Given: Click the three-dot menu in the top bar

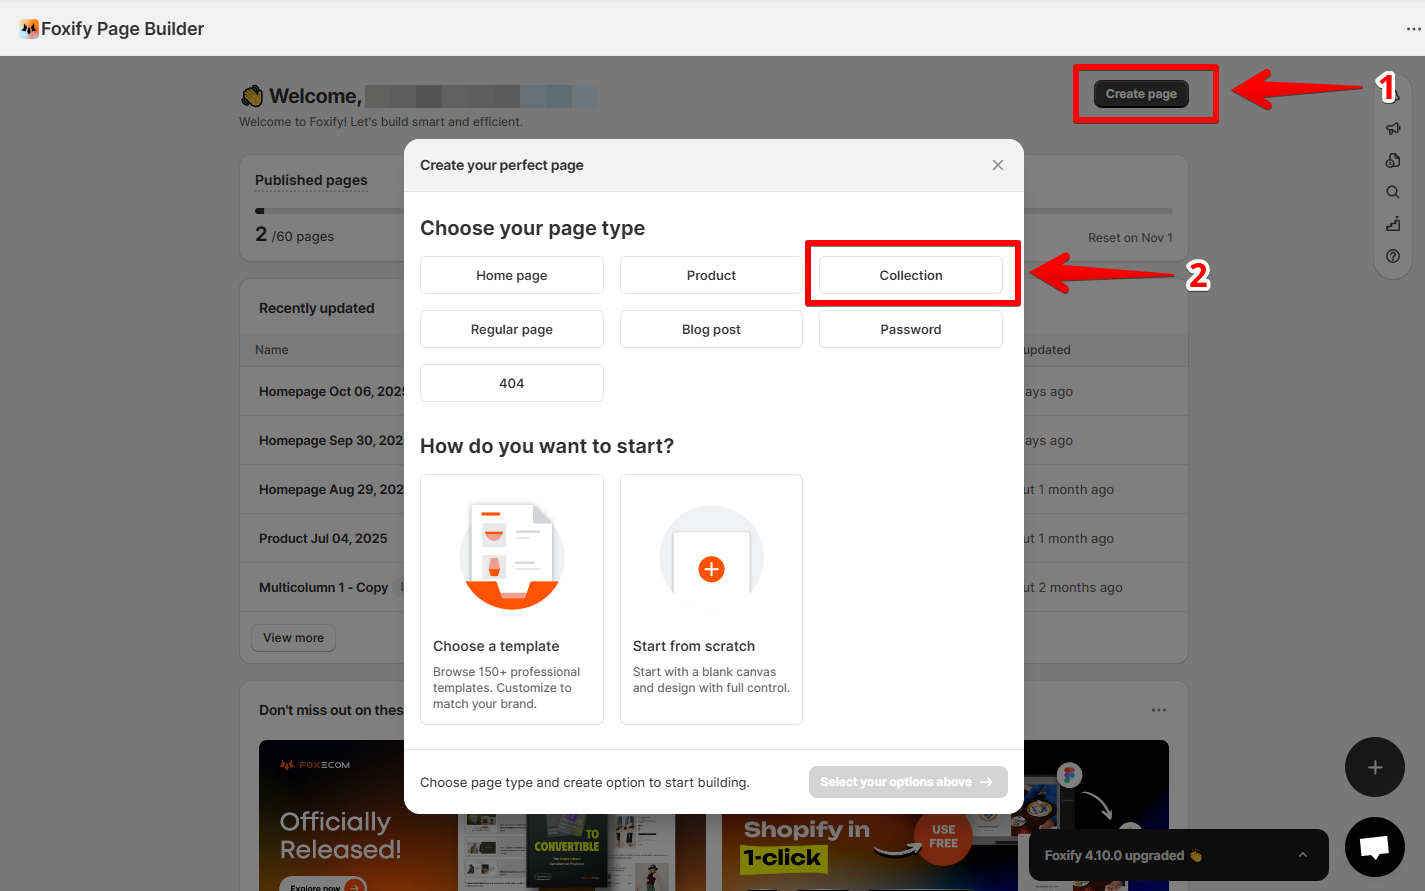Looking at the screenshot, I should (1413, 29).
